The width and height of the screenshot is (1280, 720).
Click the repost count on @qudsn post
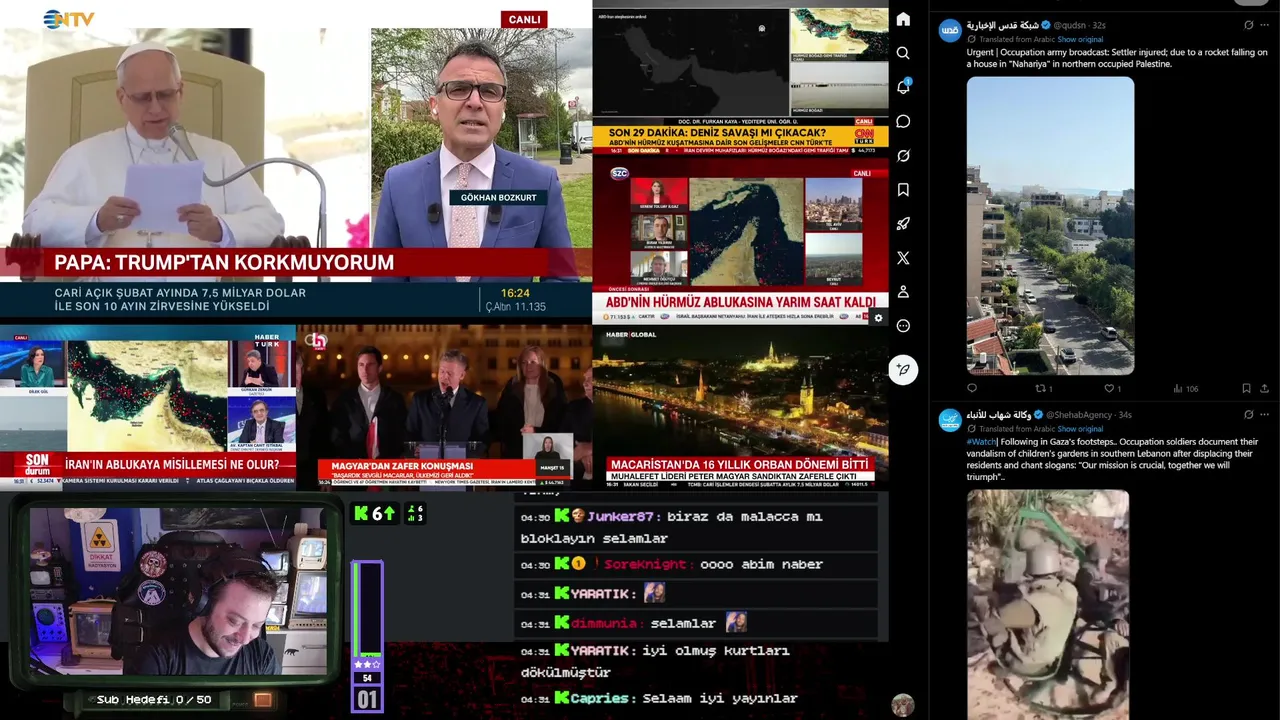click(x=1050, y=388)
